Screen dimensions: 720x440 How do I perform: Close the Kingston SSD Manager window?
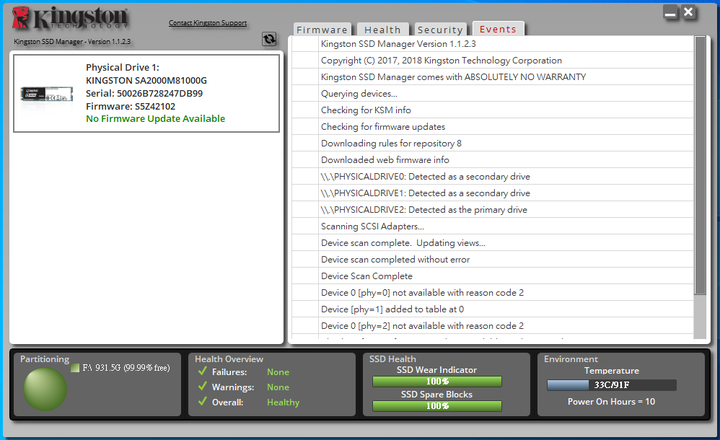click(688, 12)
